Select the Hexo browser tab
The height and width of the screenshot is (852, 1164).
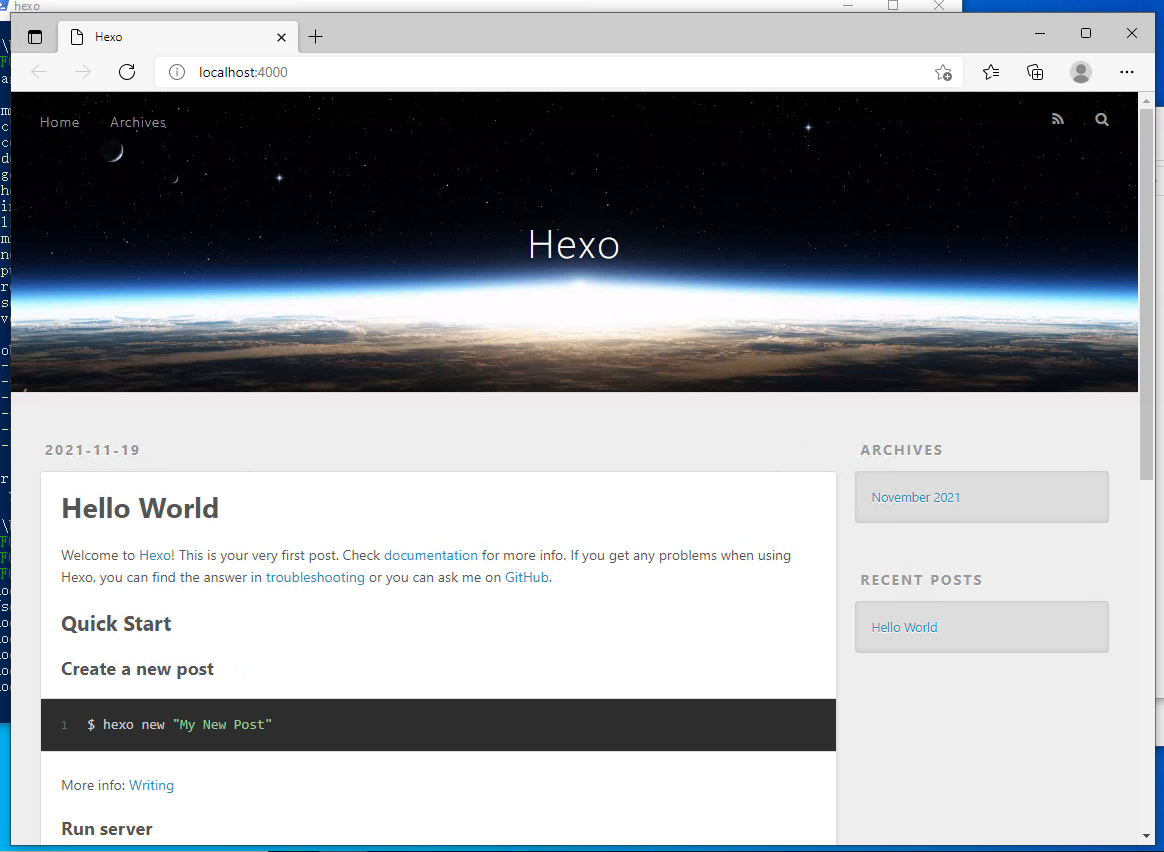point(178,36)
